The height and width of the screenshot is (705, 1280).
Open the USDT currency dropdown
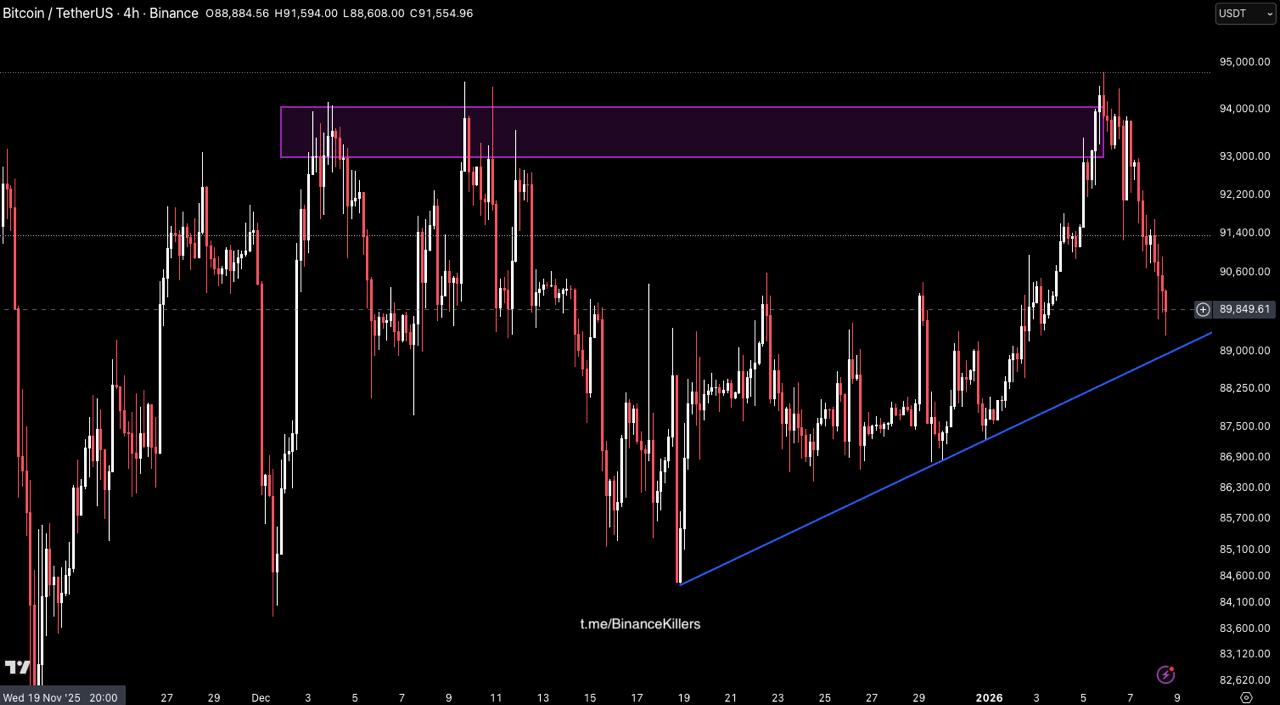click(x=1245, y=13)
